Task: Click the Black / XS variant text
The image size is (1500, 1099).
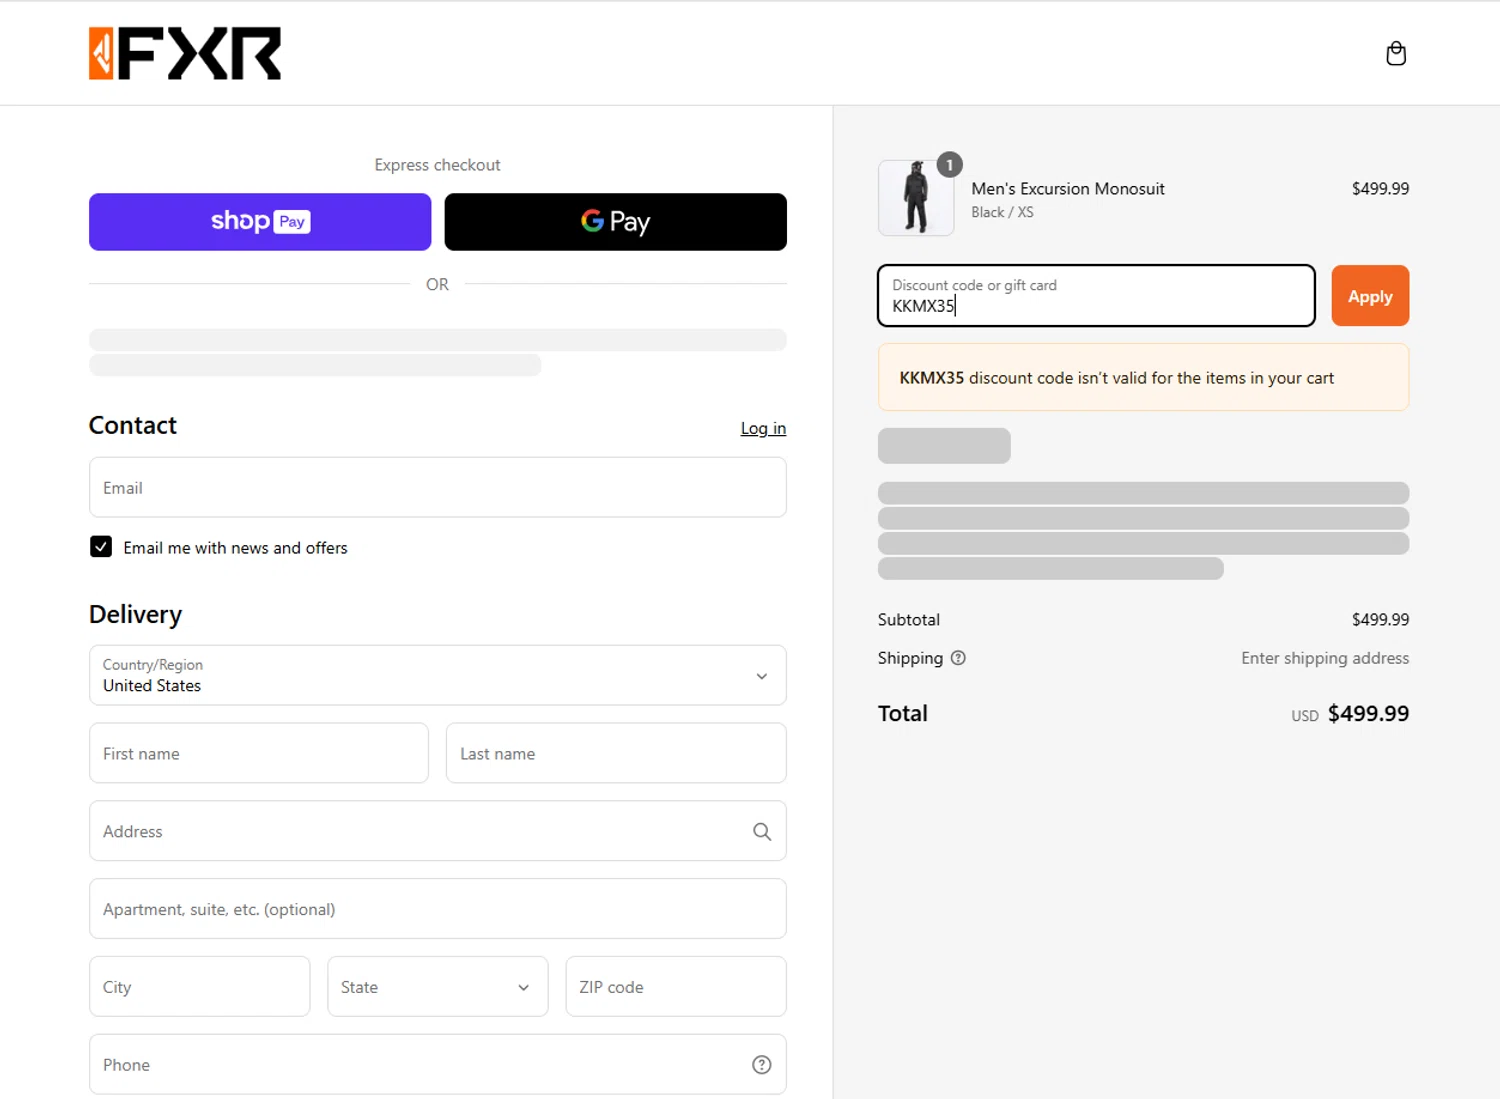Action: (1002, 213)
